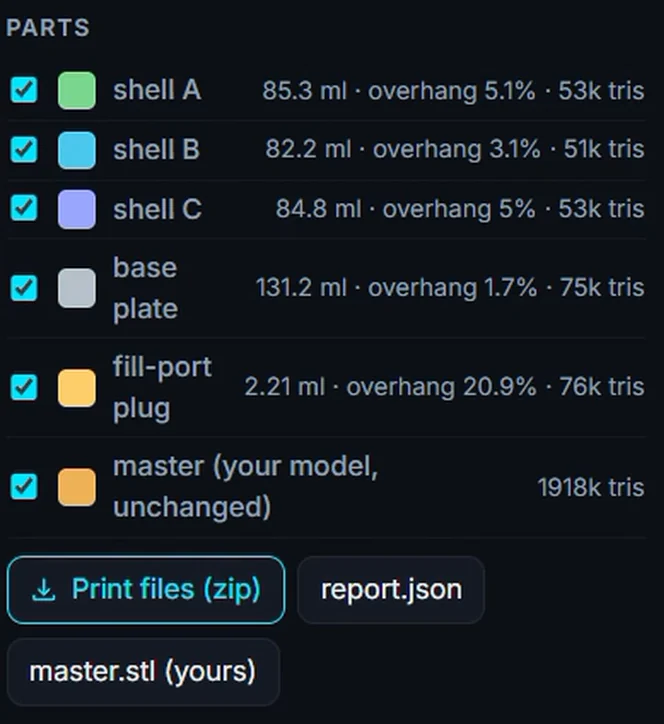Click shell B stats '82.2 ml · overhang 3.1%'

402,149
